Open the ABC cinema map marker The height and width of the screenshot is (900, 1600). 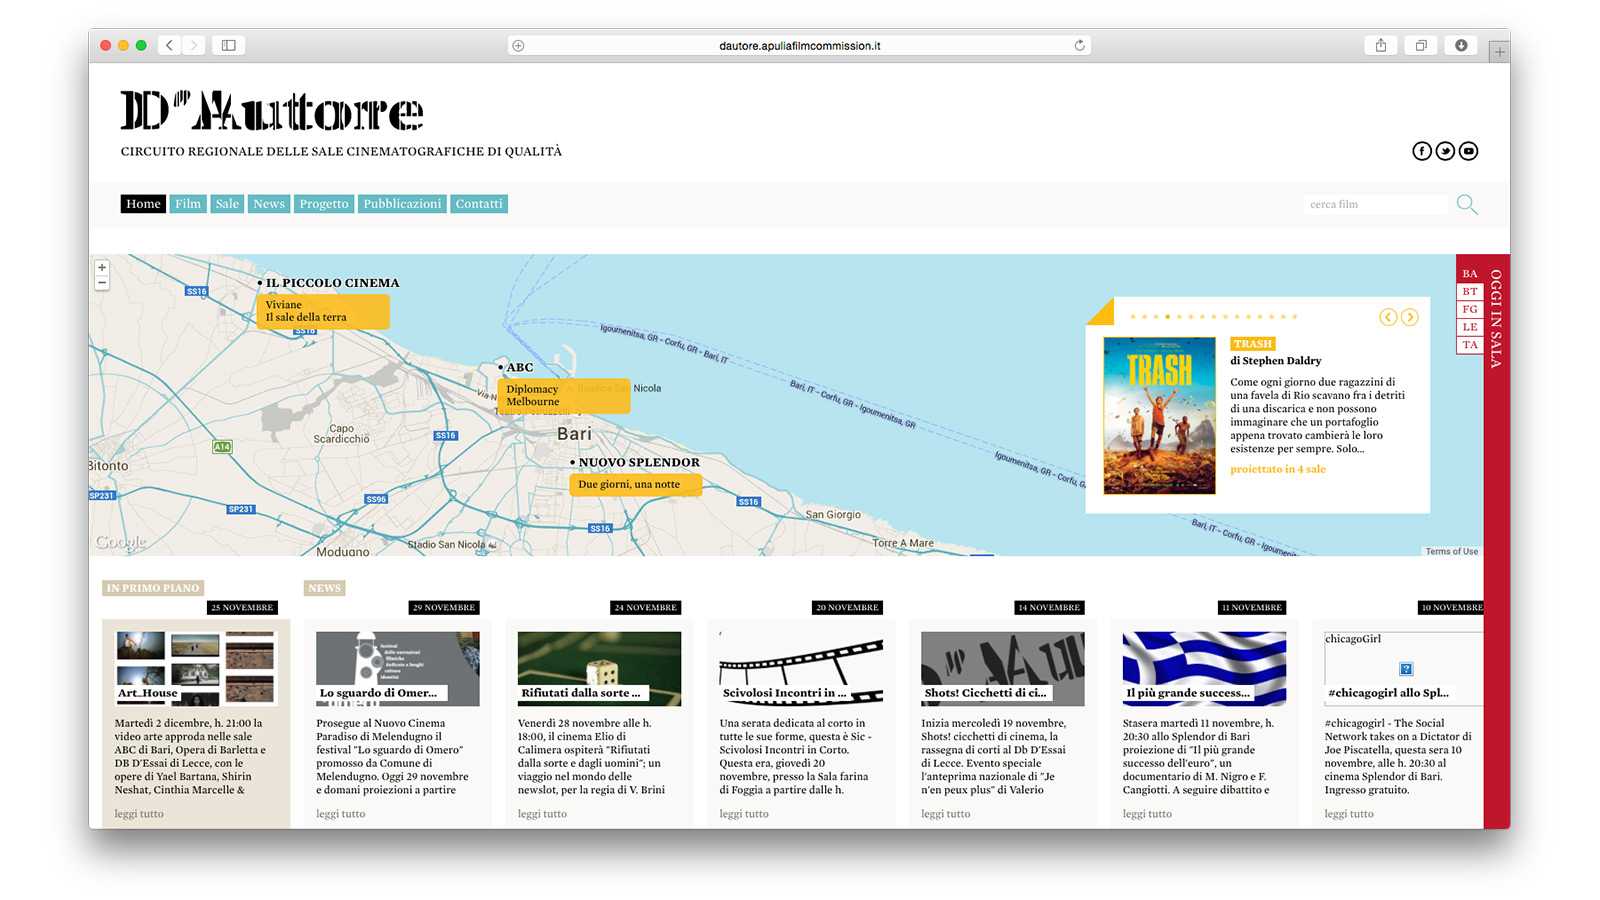pyautogui.click(x=516, y=367)
